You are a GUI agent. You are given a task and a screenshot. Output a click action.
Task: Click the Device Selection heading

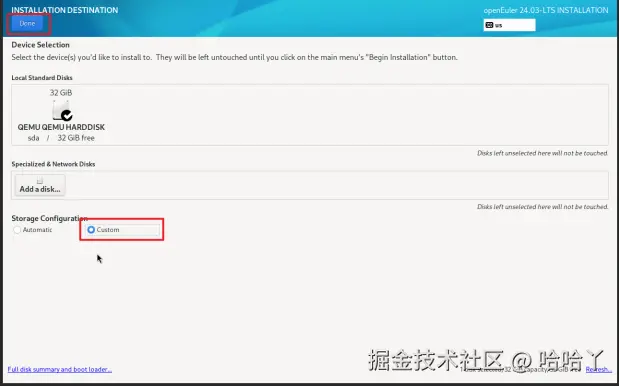tap(40, 45)
